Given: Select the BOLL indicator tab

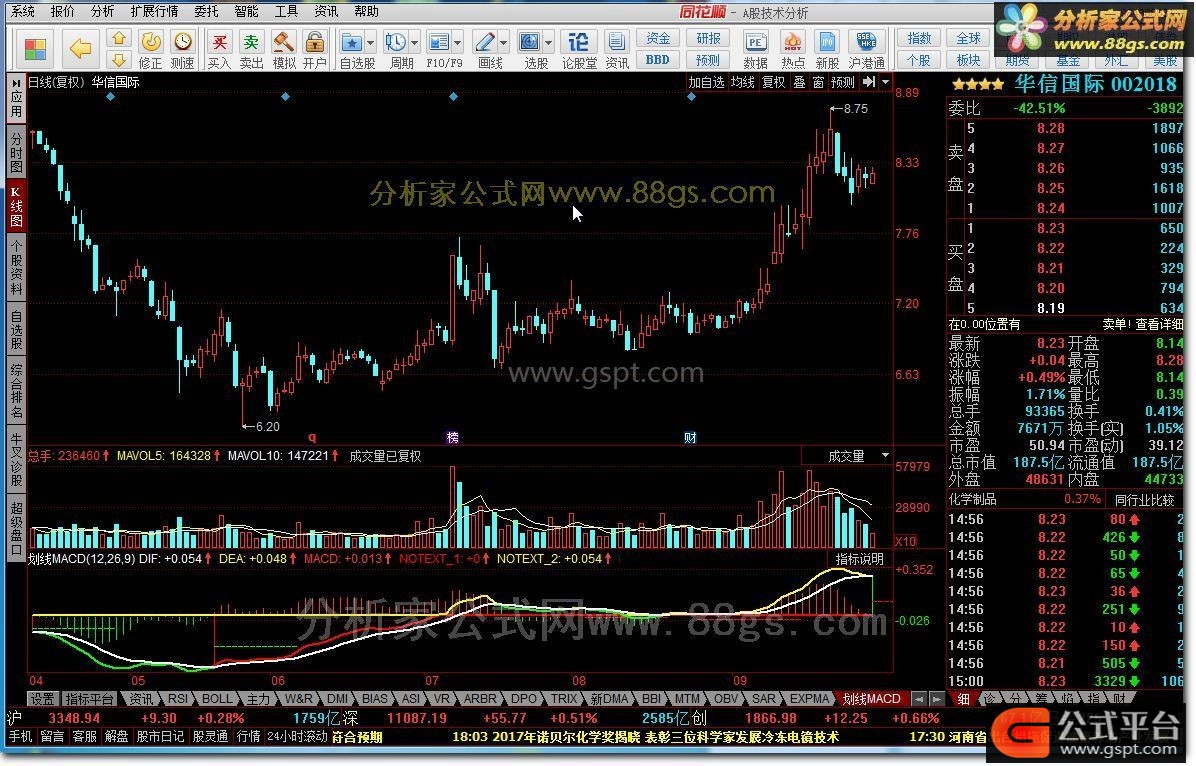Looking at the screenshot, I should [x=217, y=698].
